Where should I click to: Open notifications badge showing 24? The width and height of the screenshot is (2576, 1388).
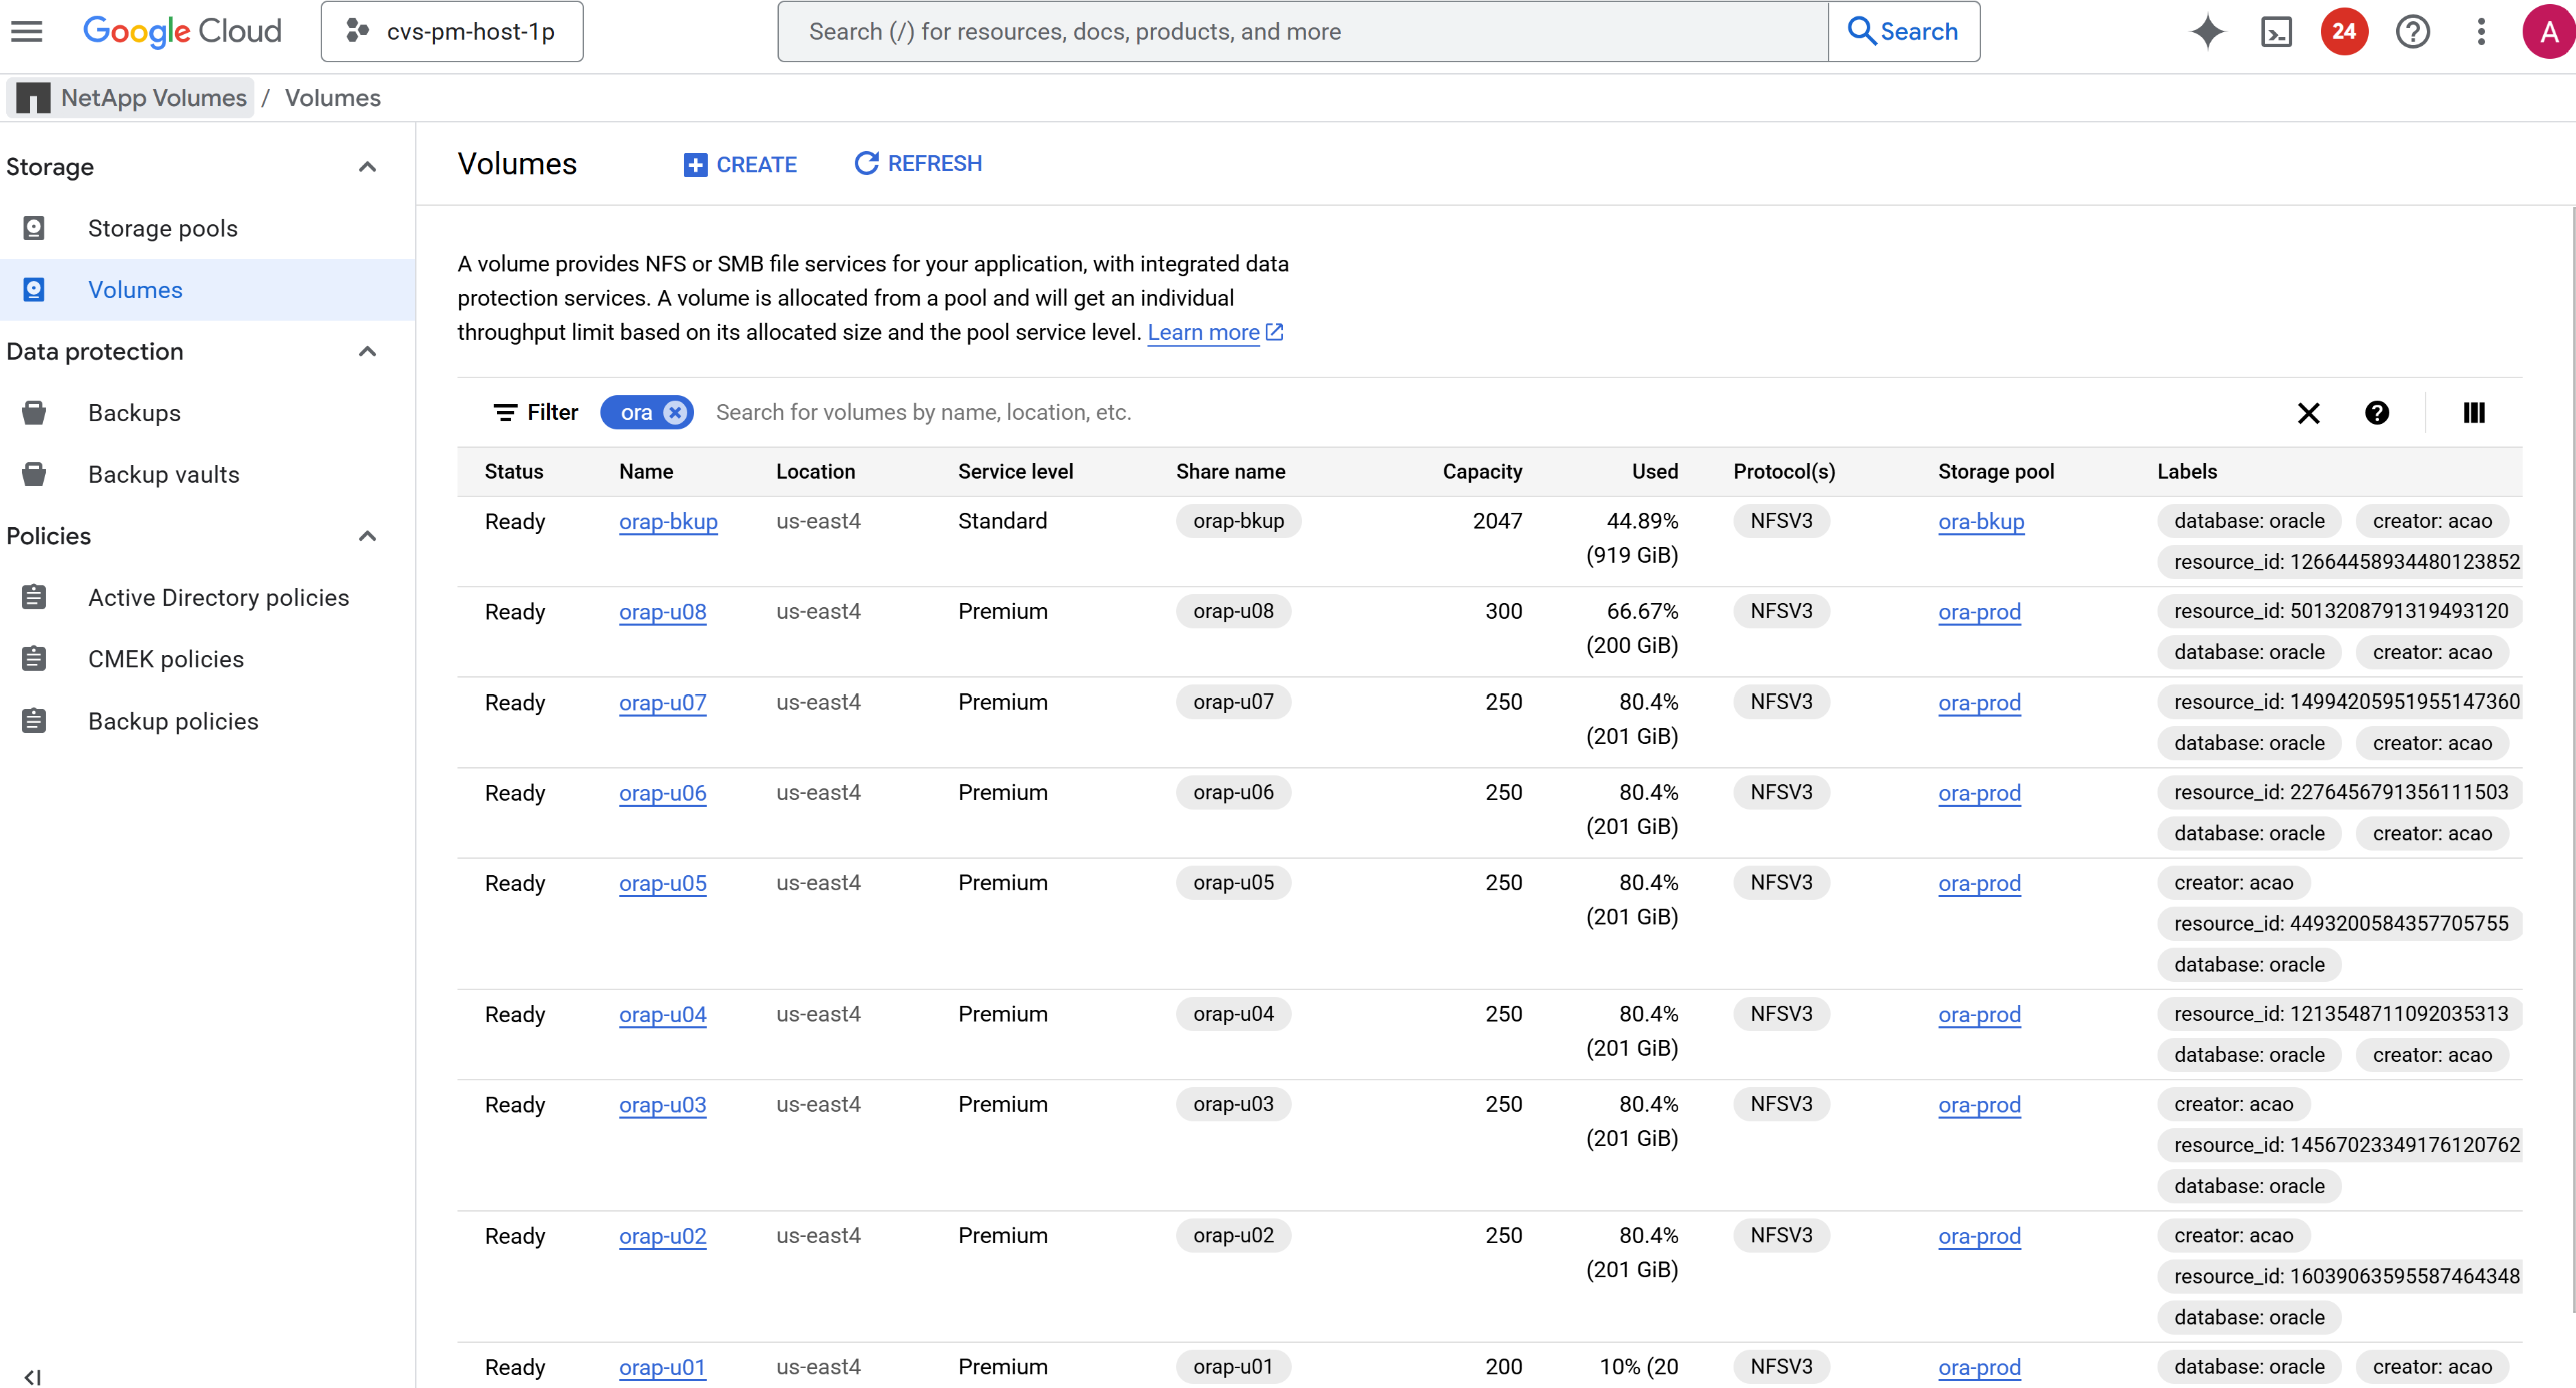tap(2344, 31)
